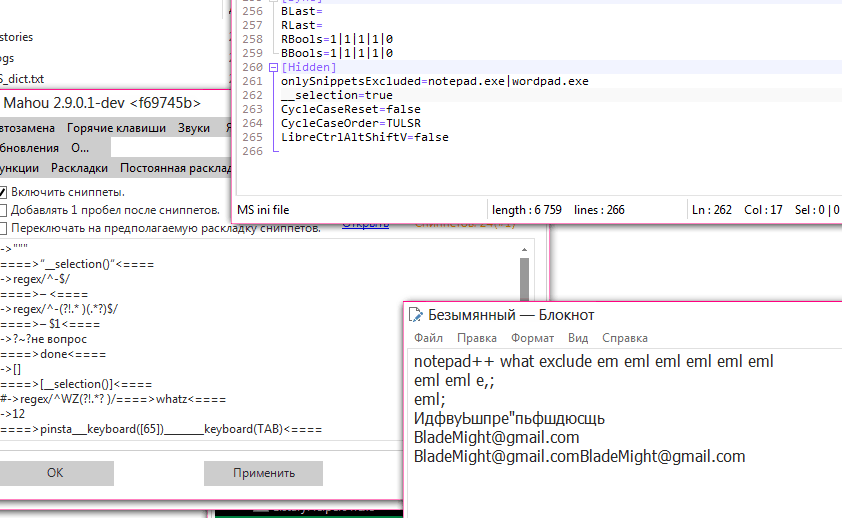The width and height of the screenshot is (842, 518).
Task: Click line 'BLast=' in the editor
Action: tap(301, 11)
